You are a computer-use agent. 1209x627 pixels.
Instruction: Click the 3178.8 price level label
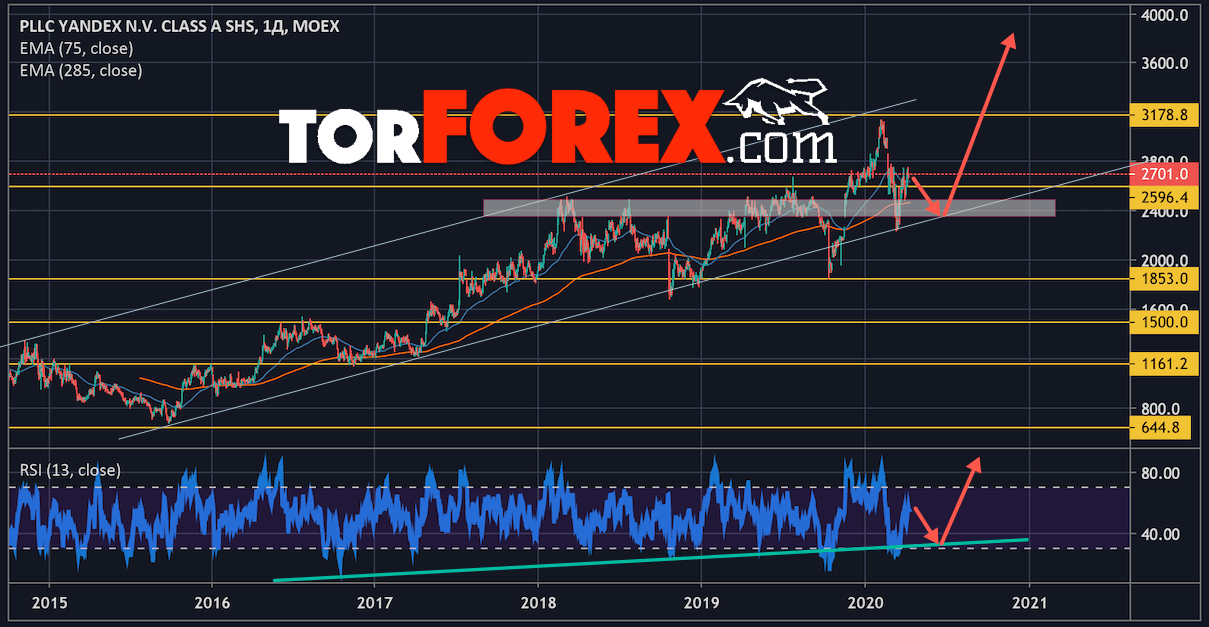point(1163,115)
